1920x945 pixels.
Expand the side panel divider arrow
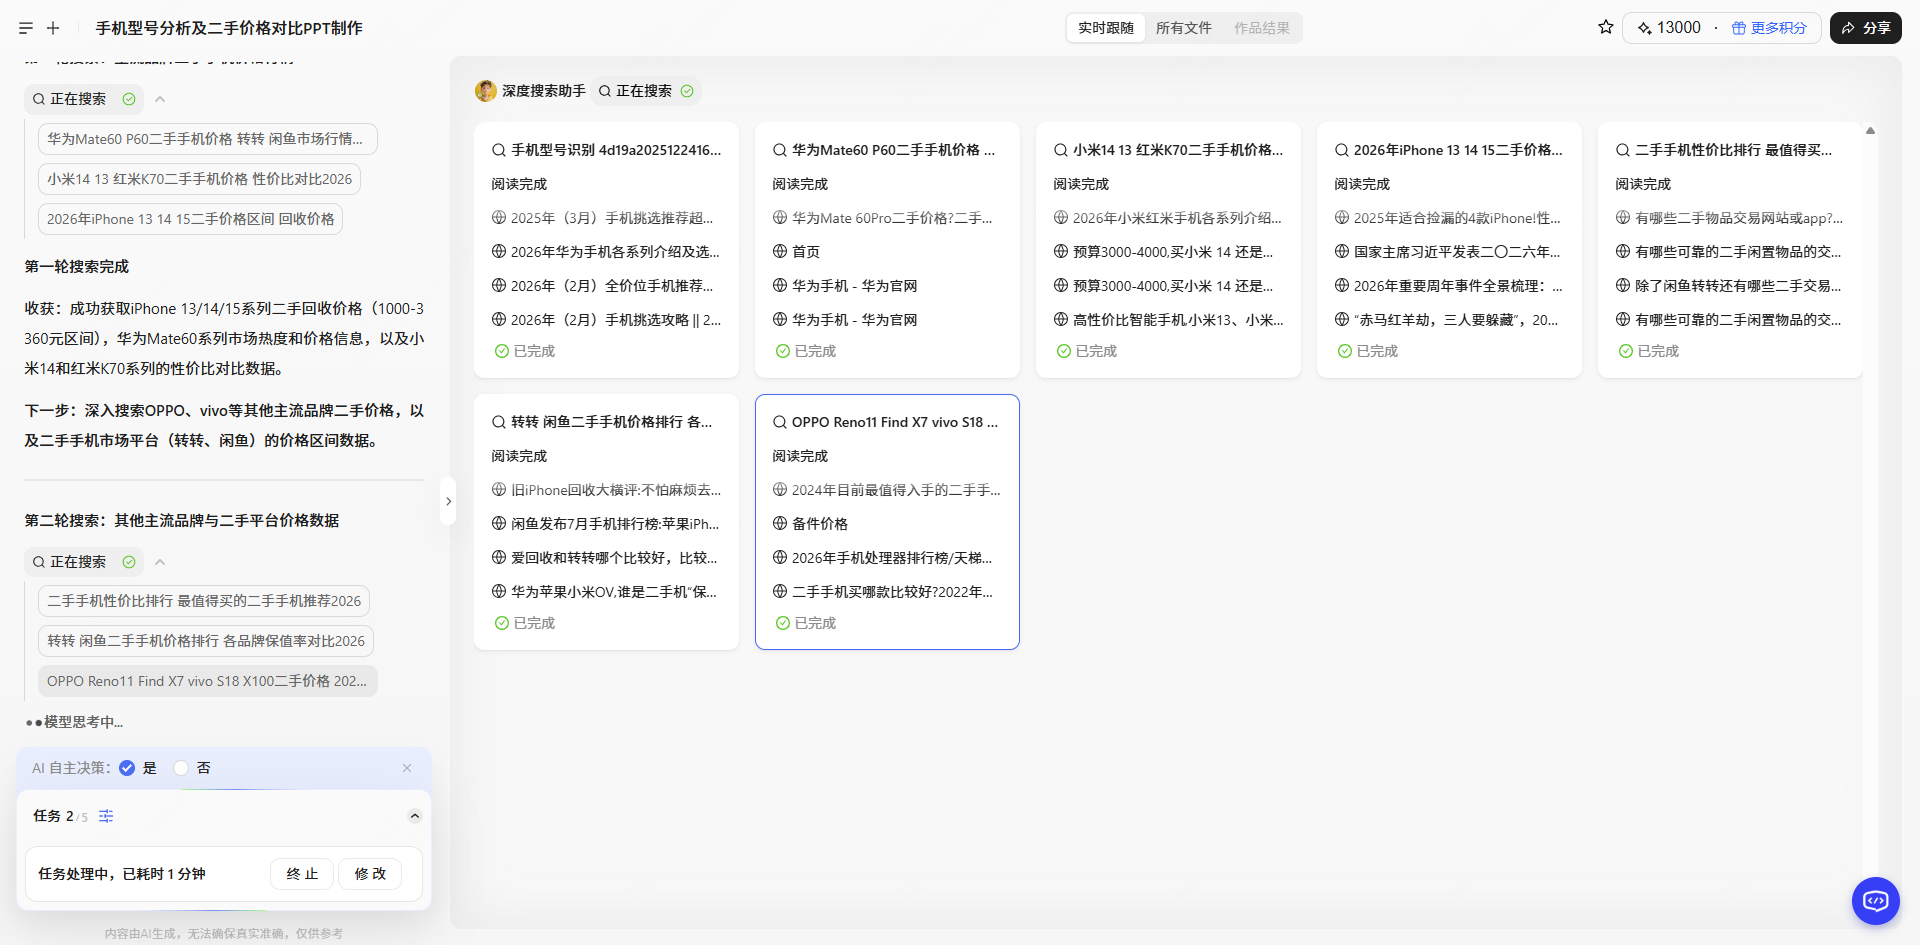[448, 501]
